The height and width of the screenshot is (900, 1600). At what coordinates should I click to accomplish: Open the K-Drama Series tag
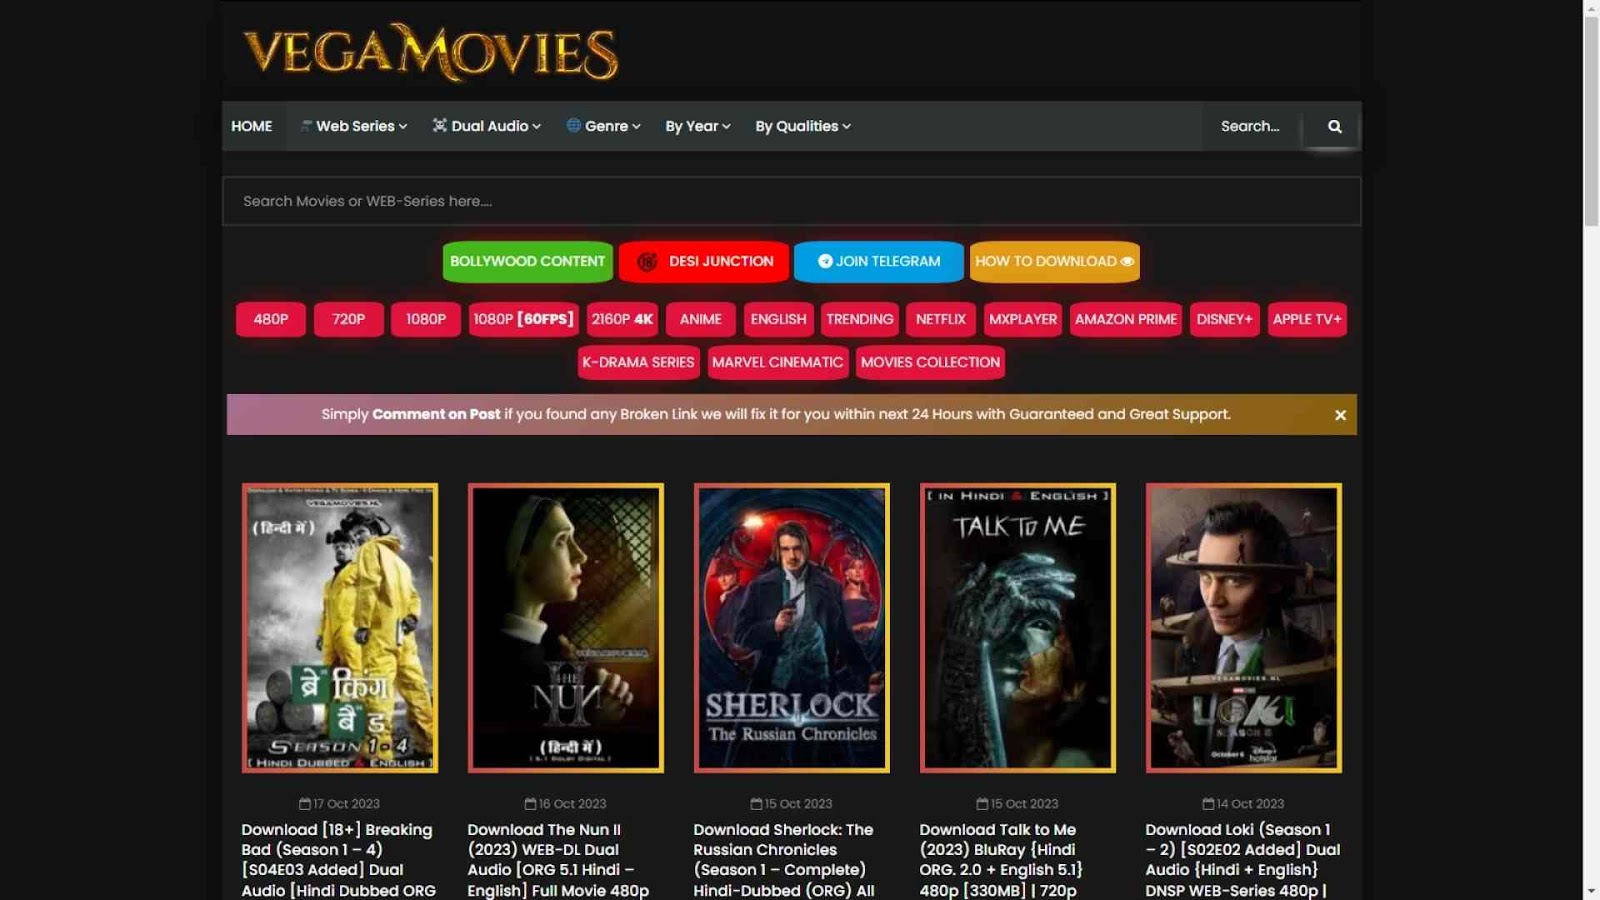[x=638, y=362]
